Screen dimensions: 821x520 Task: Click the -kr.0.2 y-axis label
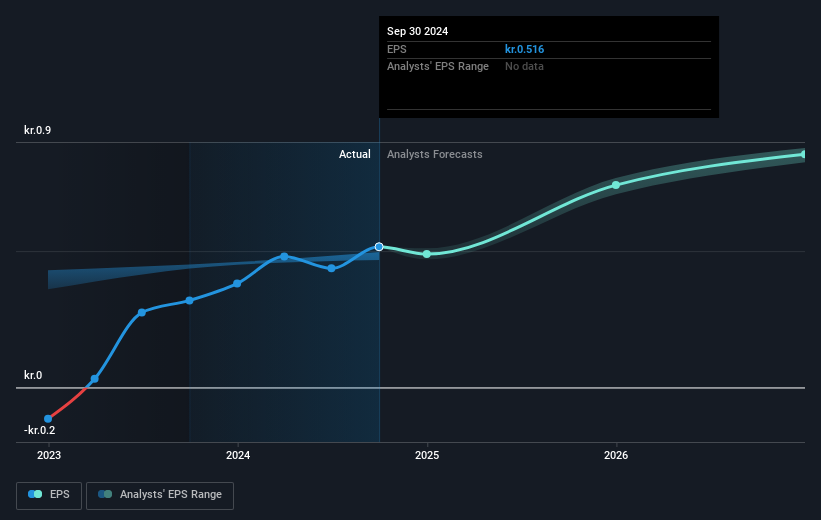[x=39, y=430]
